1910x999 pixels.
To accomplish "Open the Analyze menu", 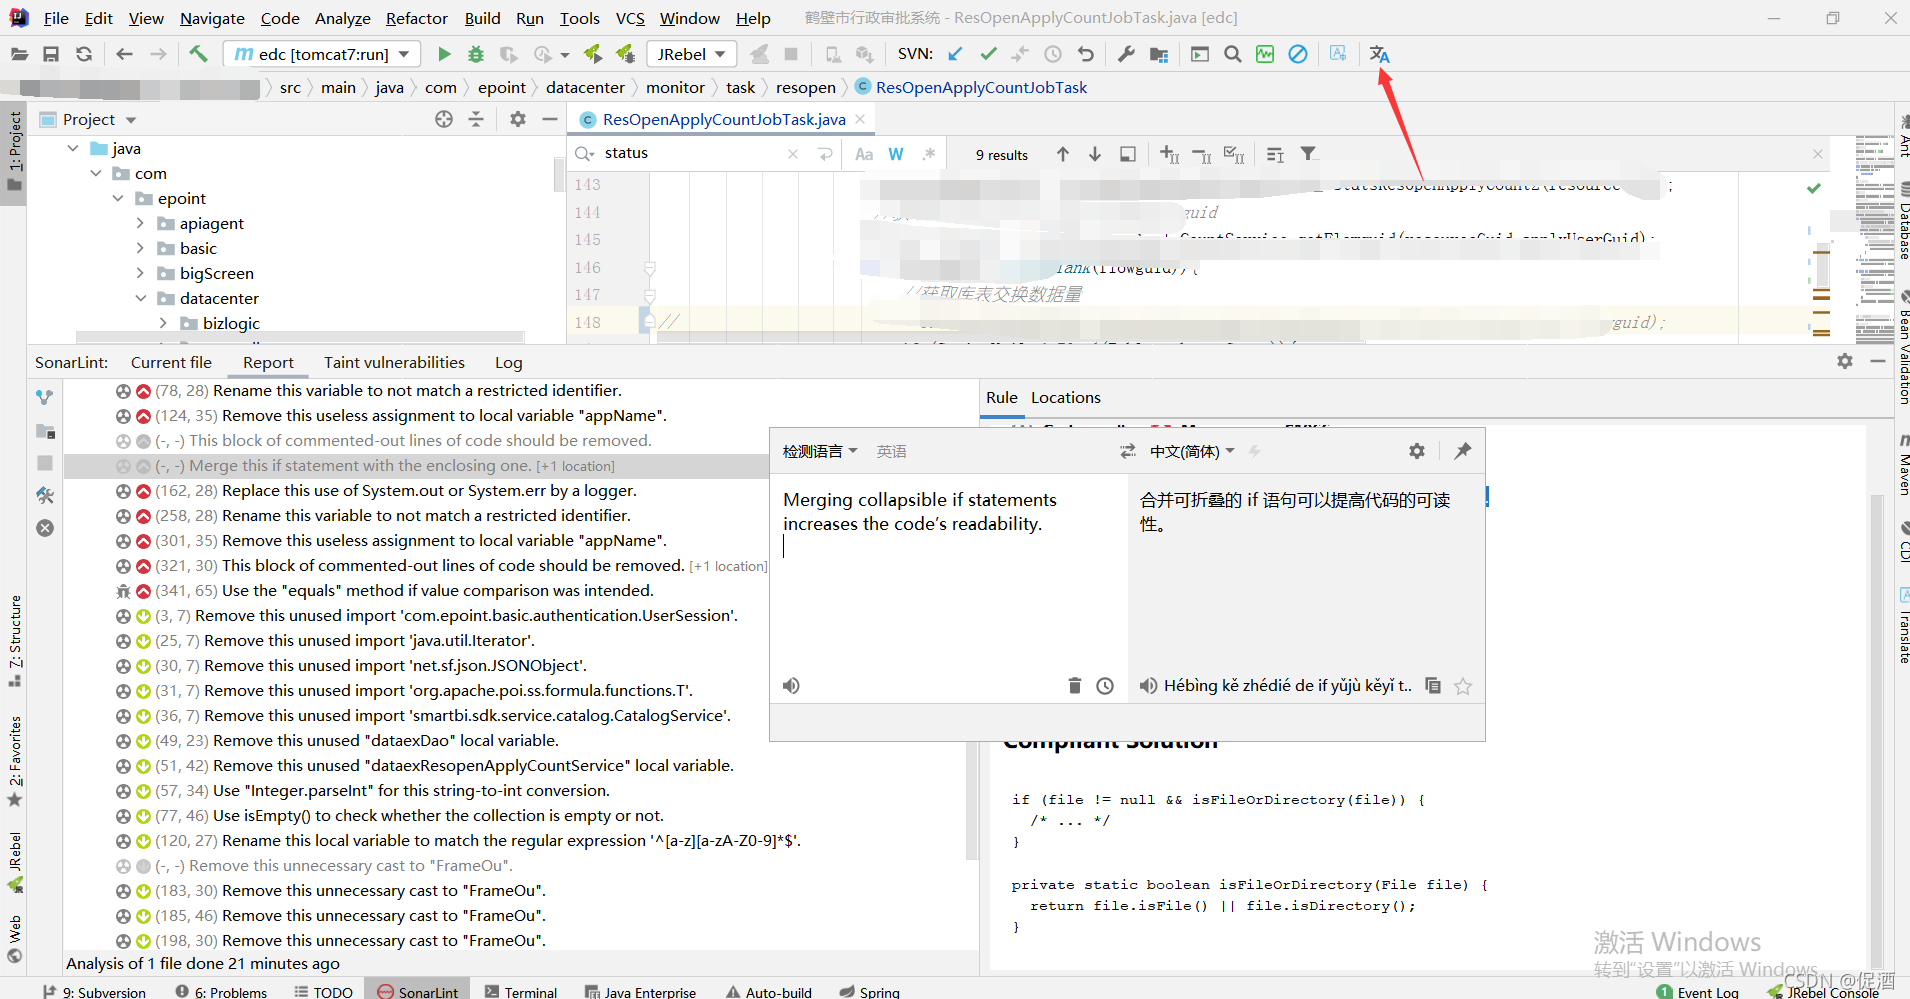I will (342, 18).
